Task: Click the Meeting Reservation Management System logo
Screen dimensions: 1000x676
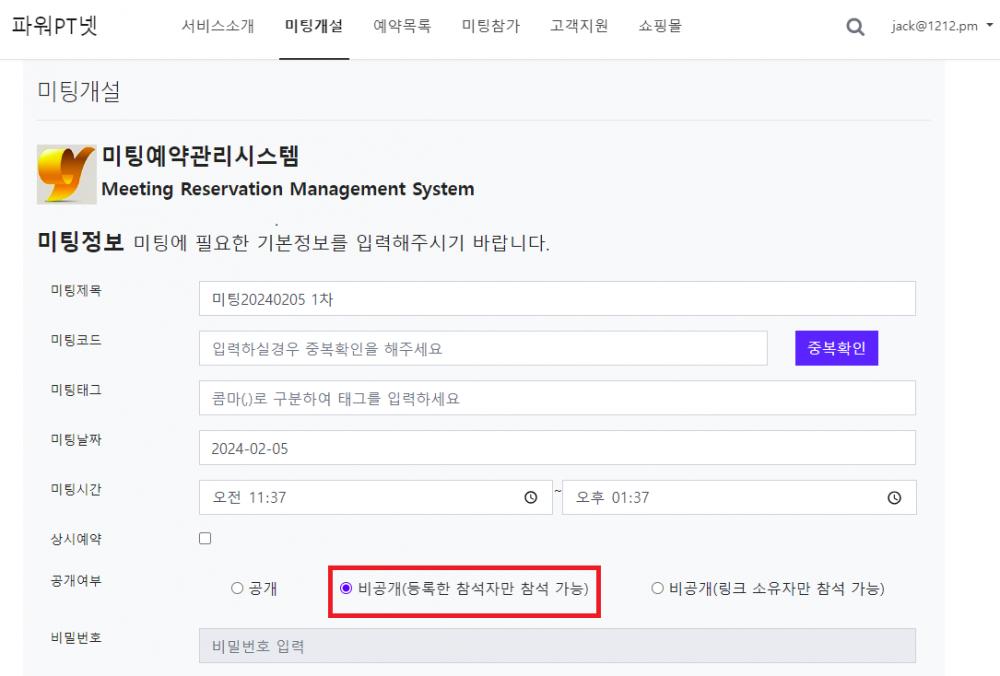Action: tap(67, 174)
